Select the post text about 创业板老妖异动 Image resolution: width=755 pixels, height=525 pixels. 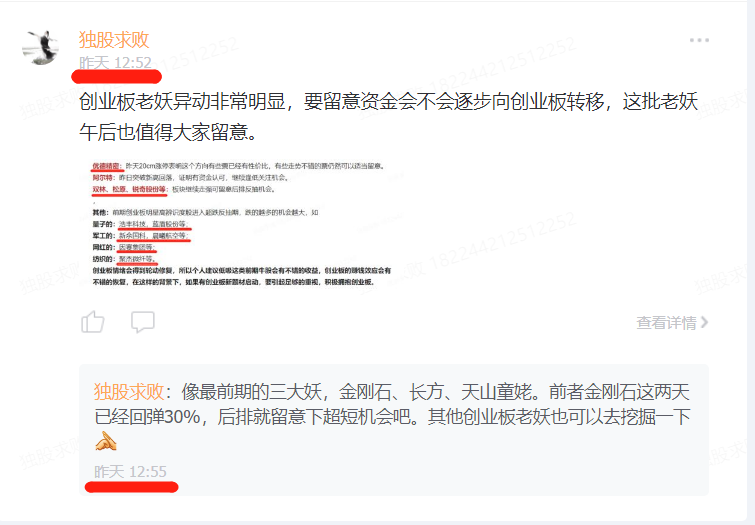click(389, 117)
